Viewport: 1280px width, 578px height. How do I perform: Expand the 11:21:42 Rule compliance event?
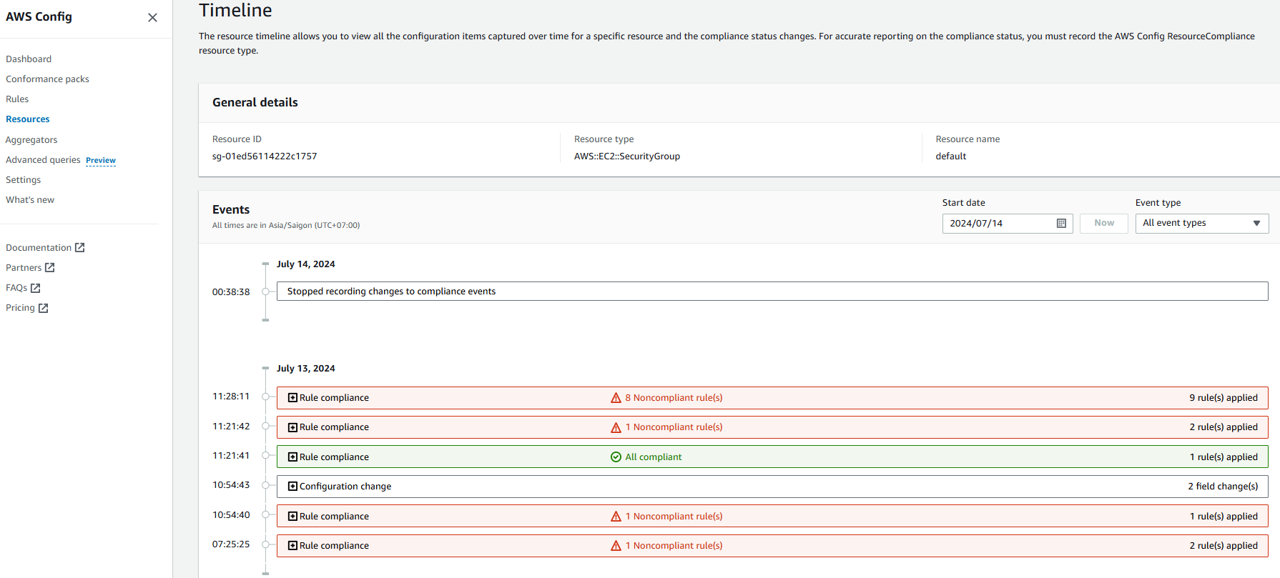pos(293,427)
